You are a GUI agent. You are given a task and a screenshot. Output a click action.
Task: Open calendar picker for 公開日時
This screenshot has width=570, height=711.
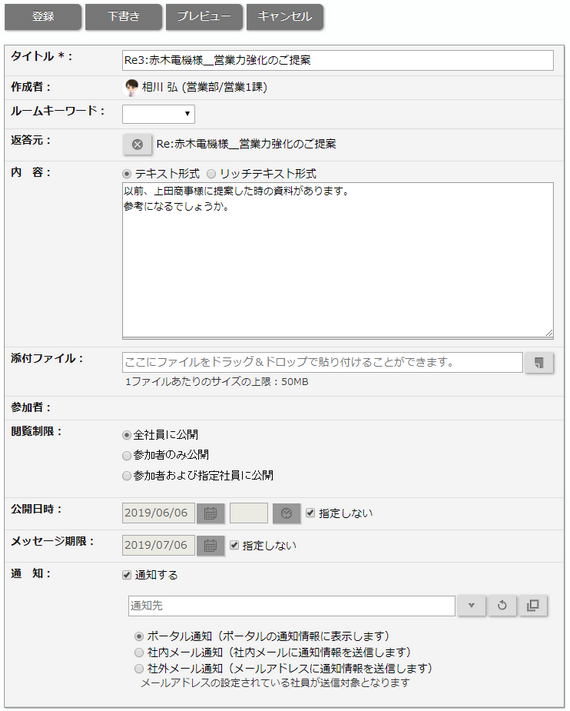(210, 513)
